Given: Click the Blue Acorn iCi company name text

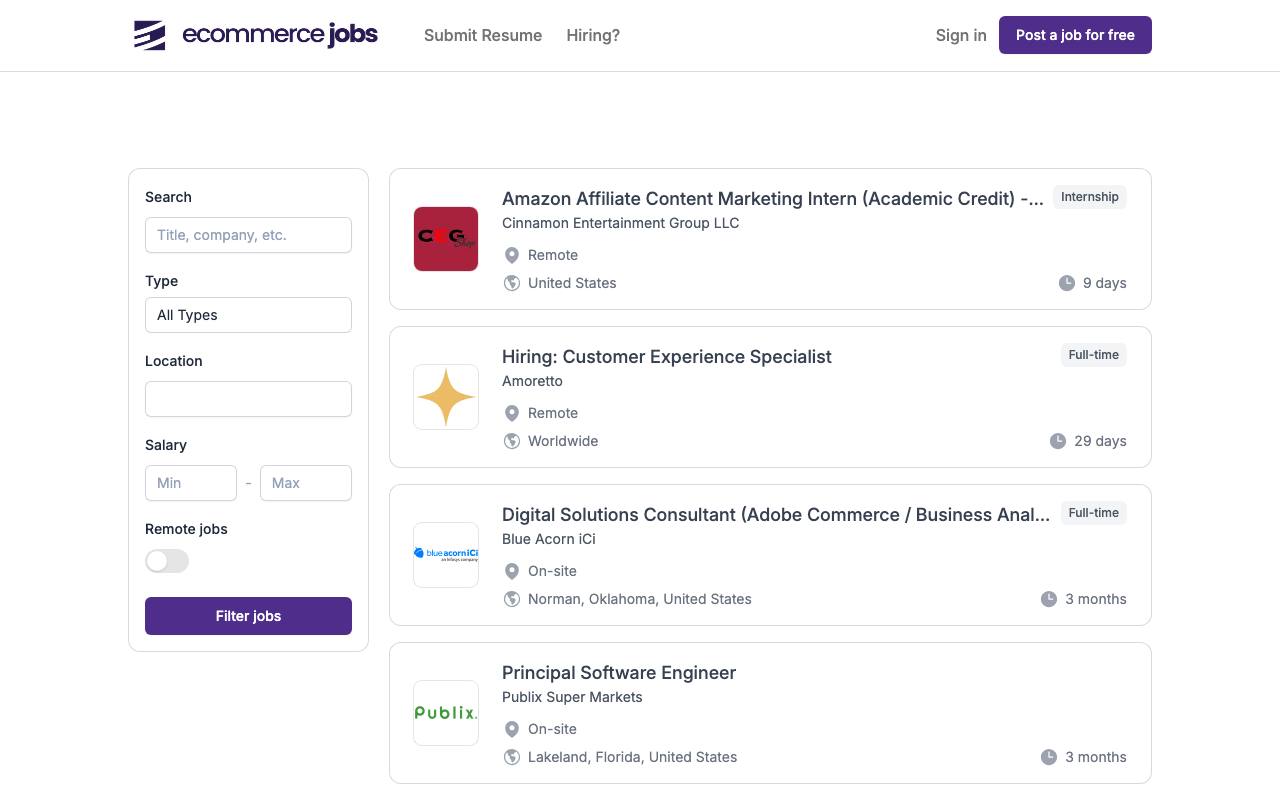Looking at the screenshot, I should 549,539.
